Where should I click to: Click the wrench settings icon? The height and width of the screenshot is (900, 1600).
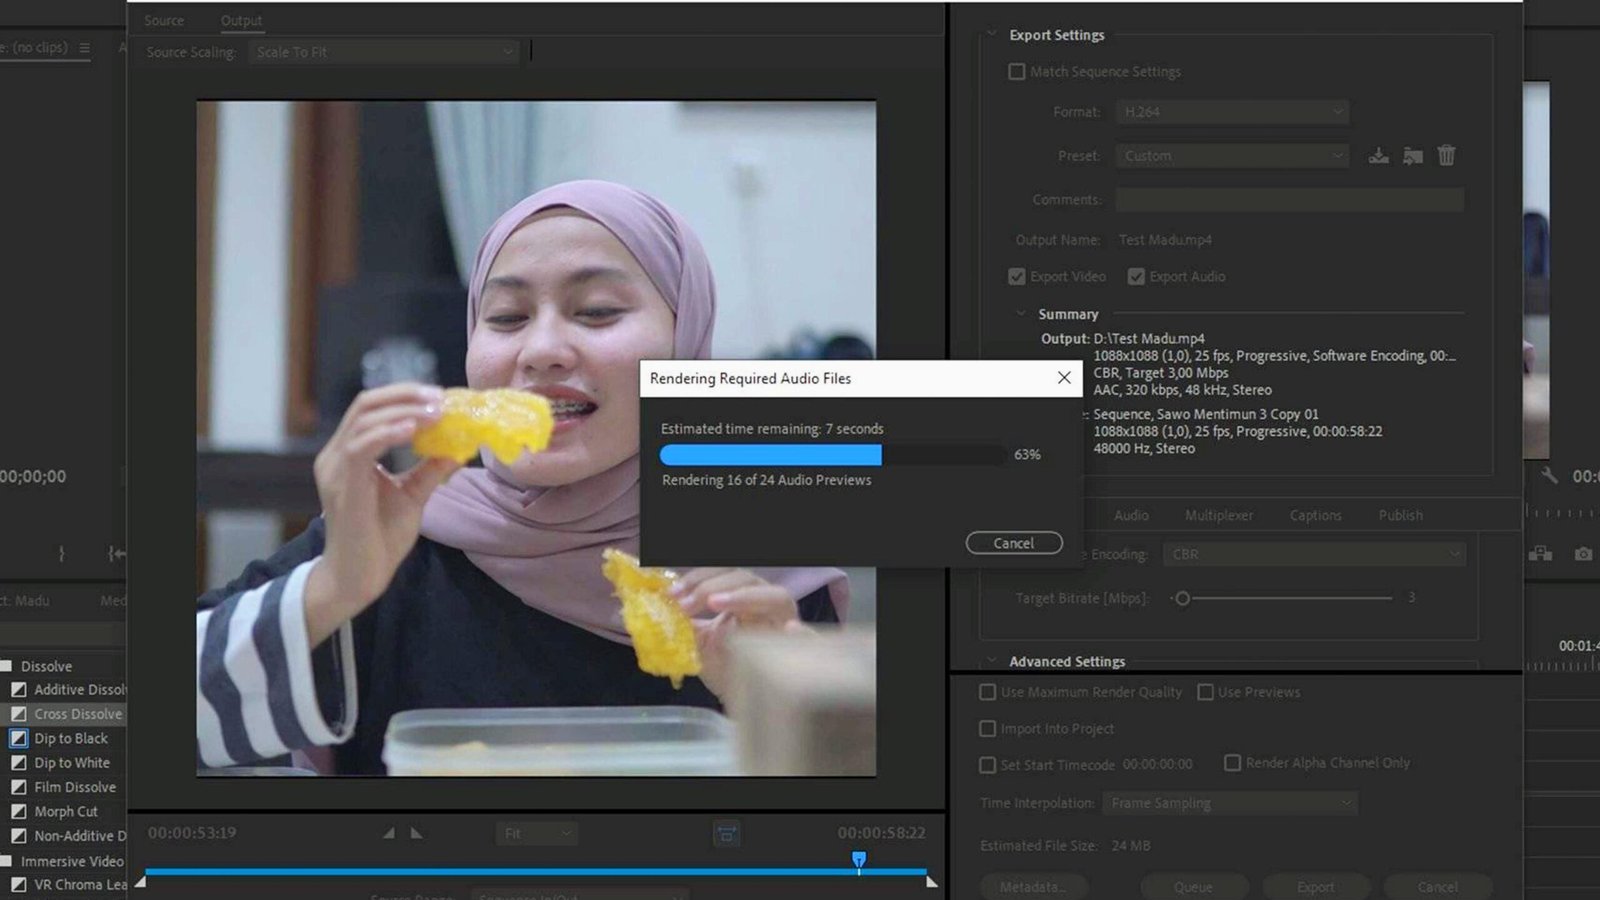[x=1549, y=476]
